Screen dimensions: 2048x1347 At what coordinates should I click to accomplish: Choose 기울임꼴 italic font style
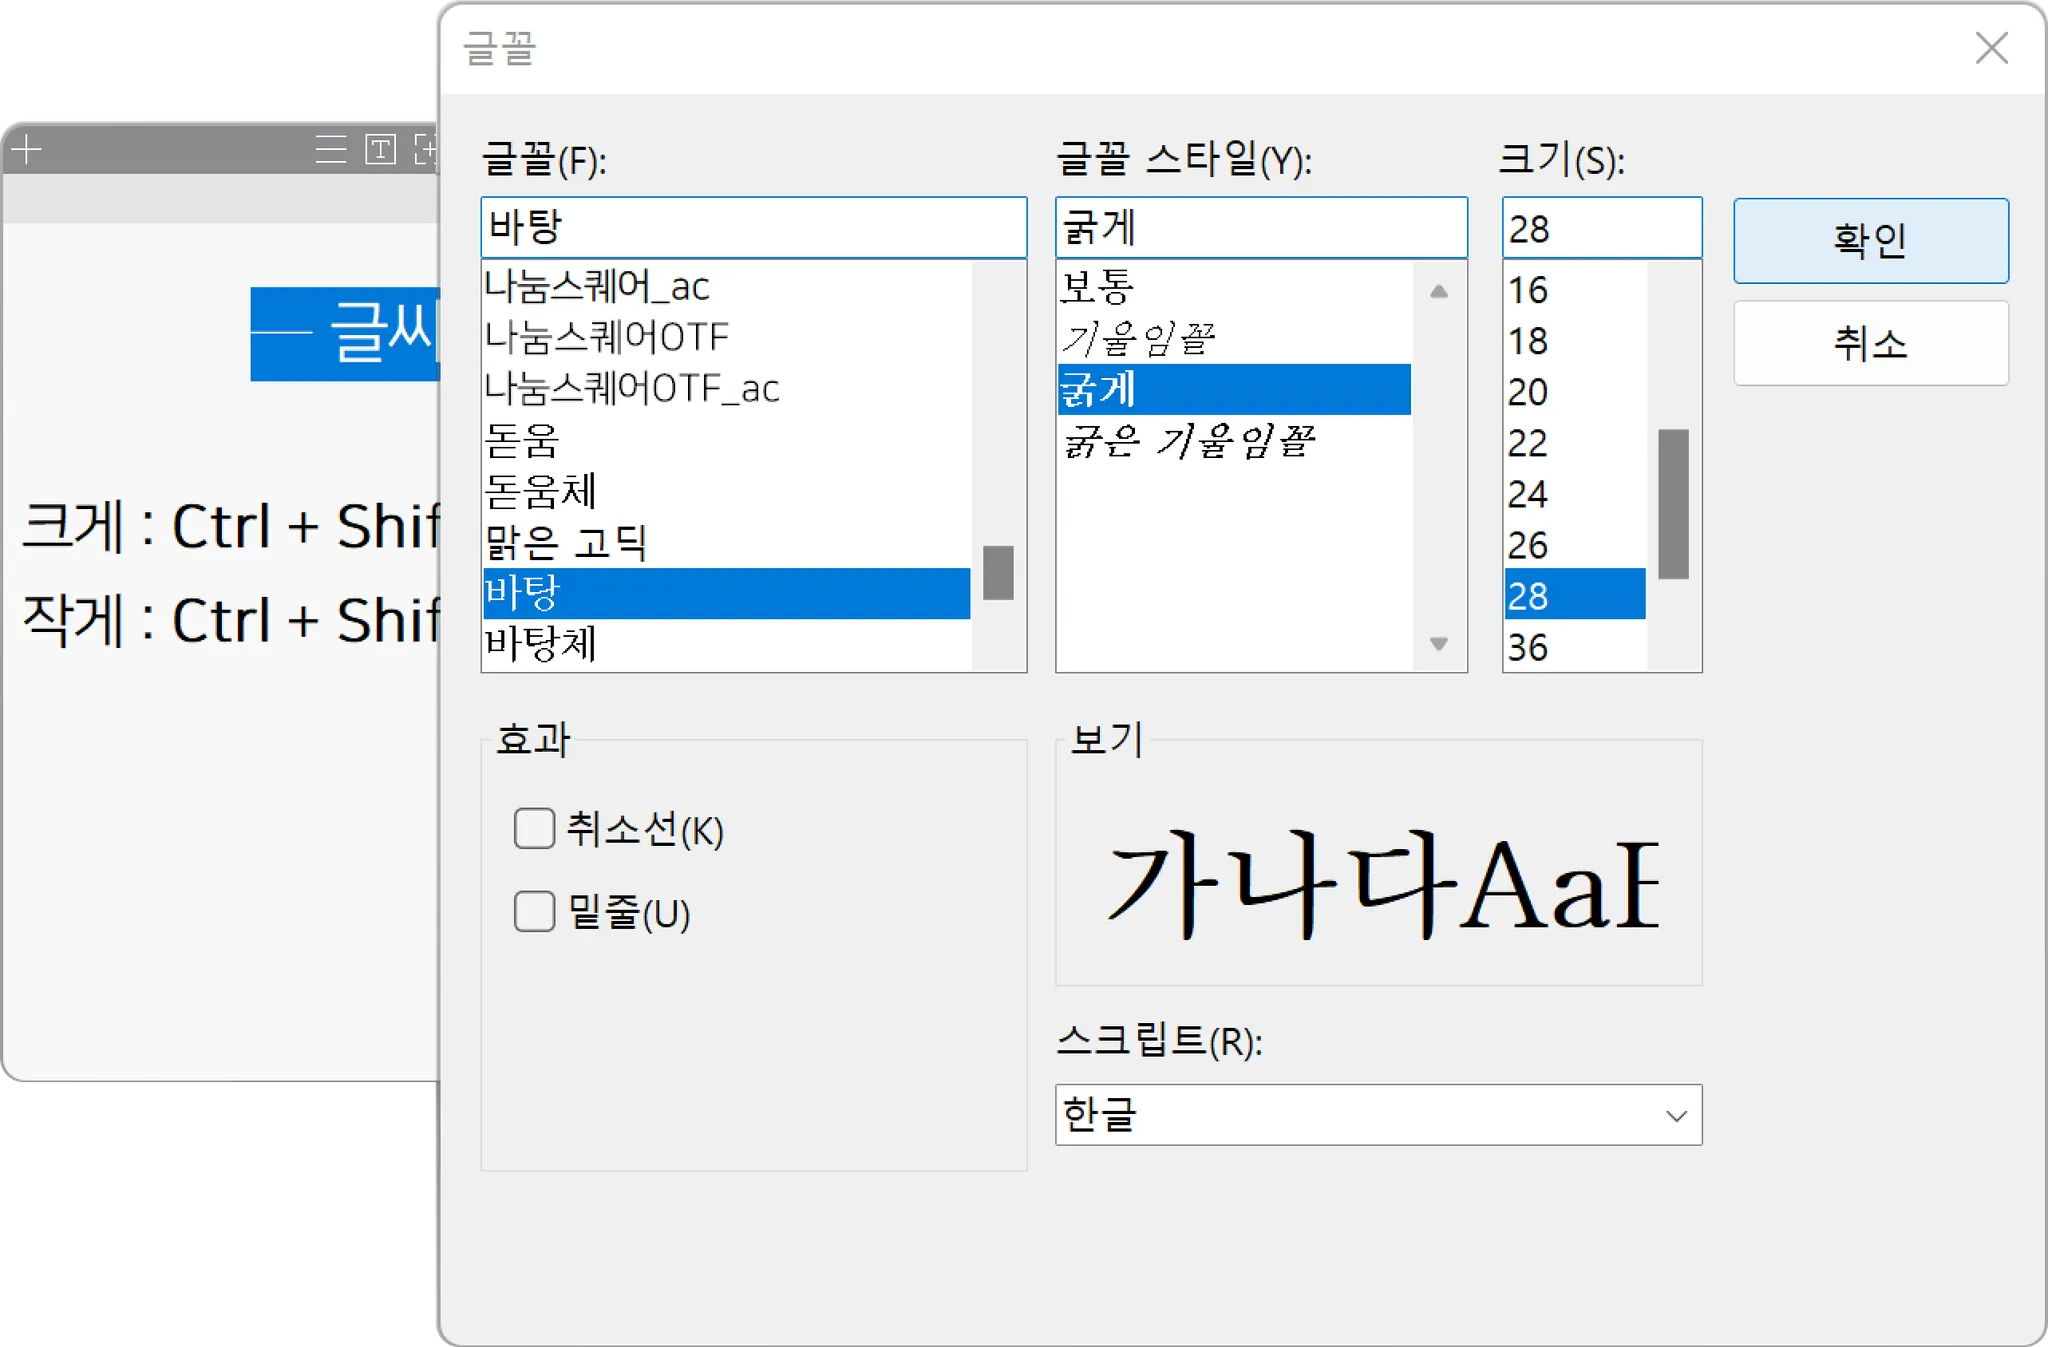(x=1137, y=339)
